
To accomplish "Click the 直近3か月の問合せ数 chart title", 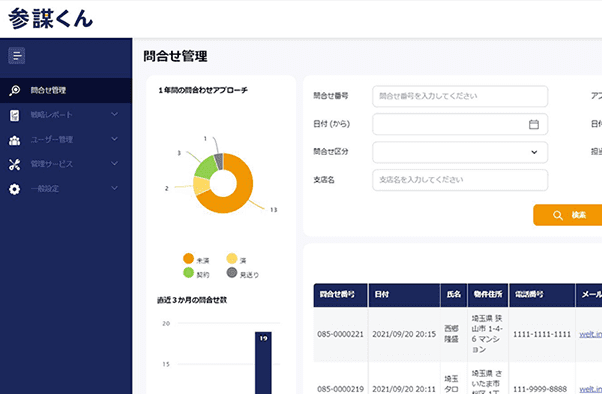I will point(192,300).
